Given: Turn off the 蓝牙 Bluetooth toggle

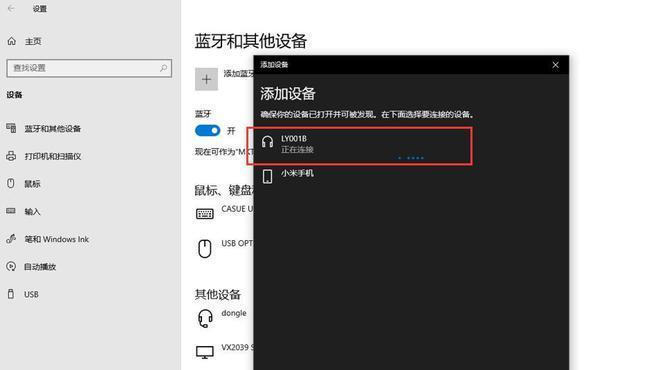Looking at the screenshot, I should [208, 130].
